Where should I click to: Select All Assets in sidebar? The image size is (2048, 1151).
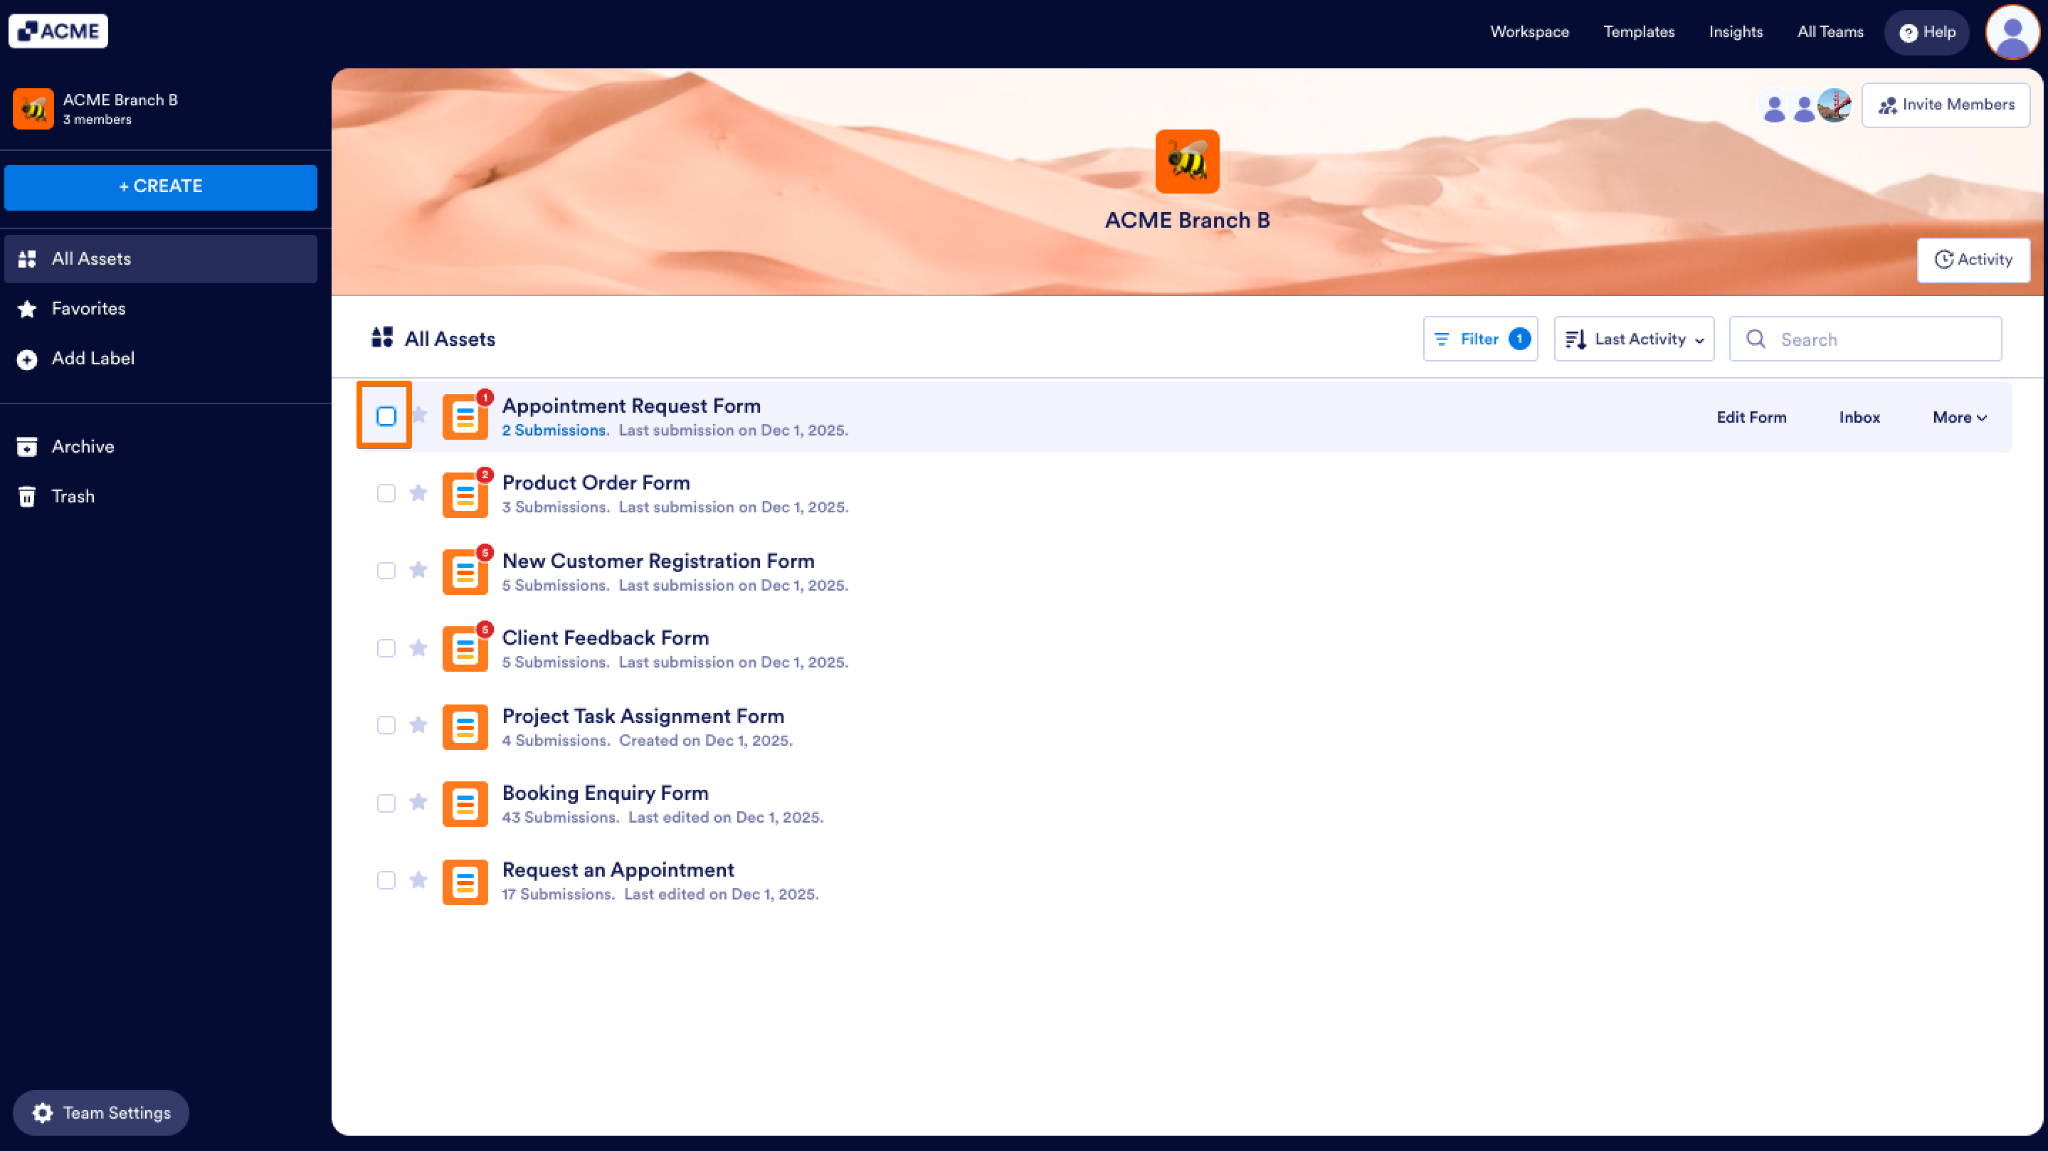[161, 259]
